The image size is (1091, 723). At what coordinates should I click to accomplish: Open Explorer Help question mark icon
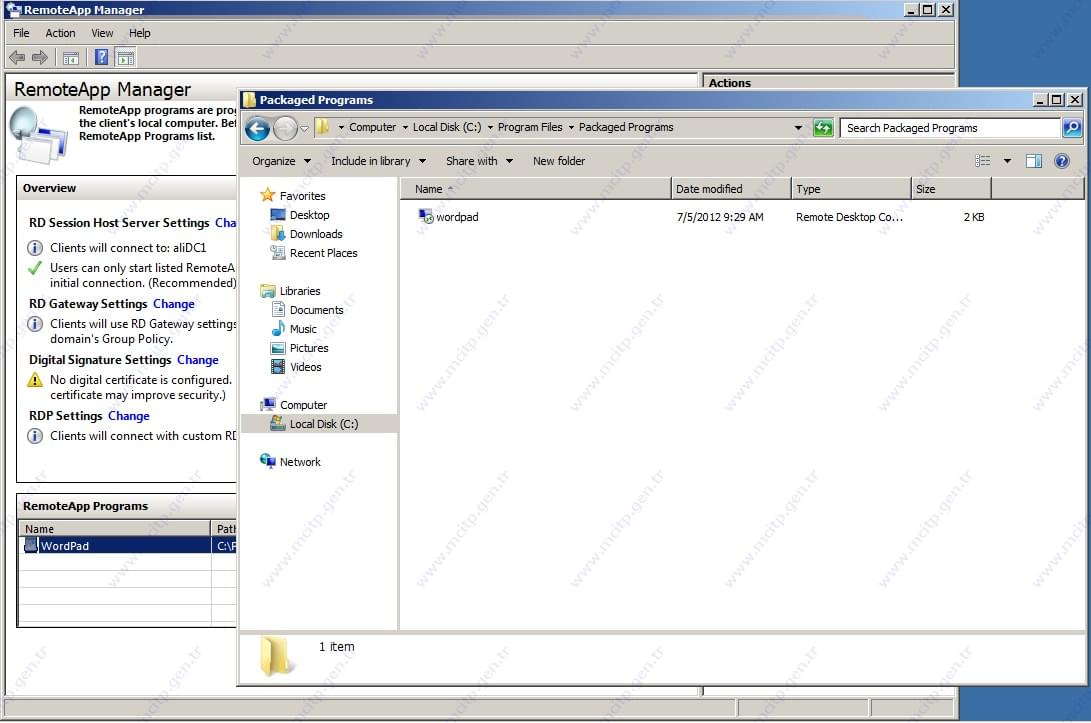(1062, 161)
